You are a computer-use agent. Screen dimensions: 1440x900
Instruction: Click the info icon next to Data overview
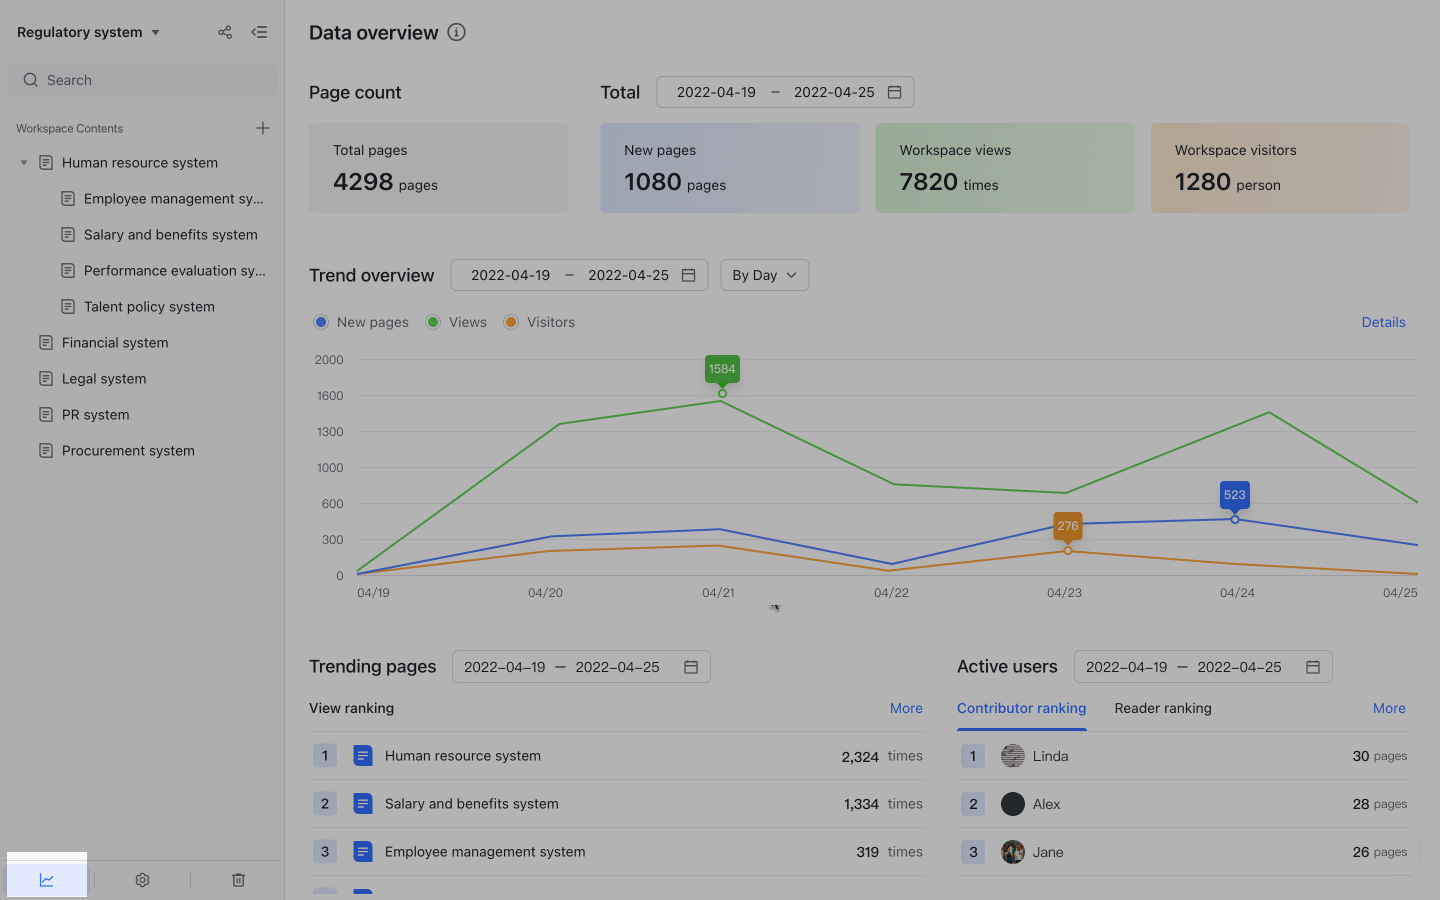click(457, 32)
